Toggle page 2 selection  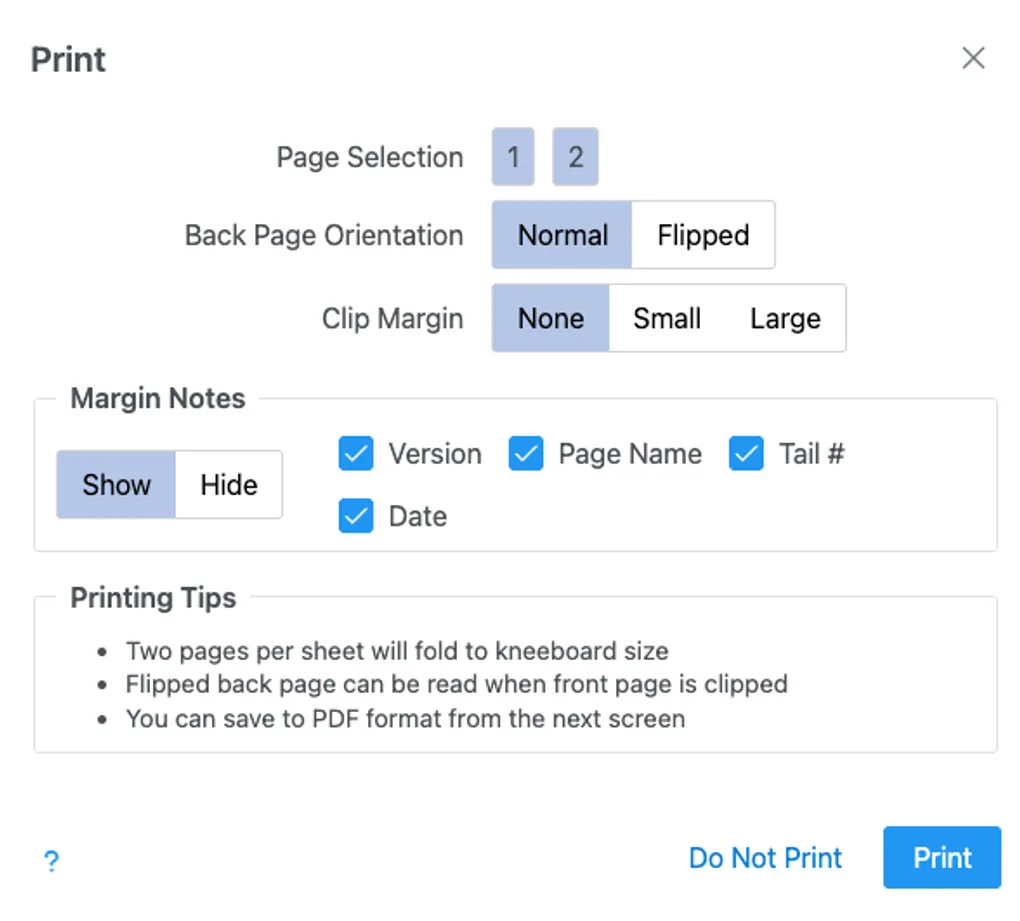click(575, 157)
